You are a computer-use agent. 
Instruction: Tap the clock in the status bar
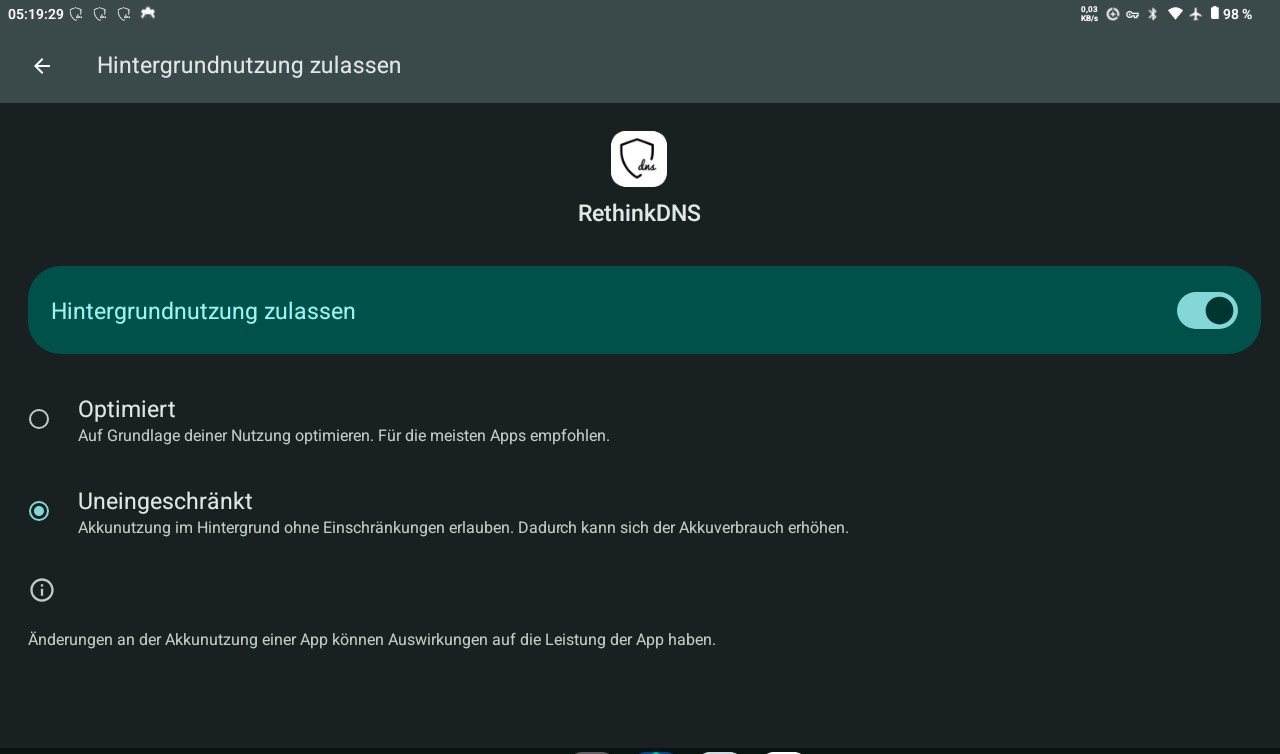[36, 14]
